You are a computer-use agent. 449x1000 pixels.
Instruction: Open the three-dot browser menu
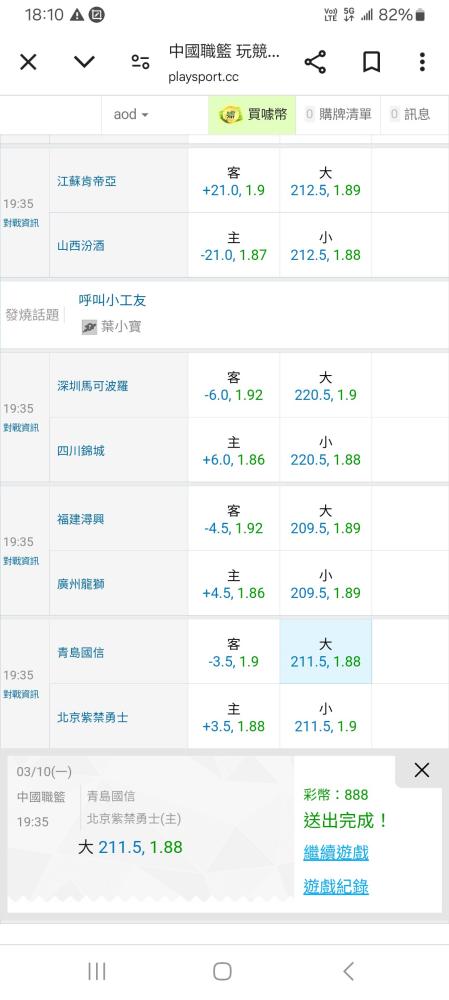[422, 62]
